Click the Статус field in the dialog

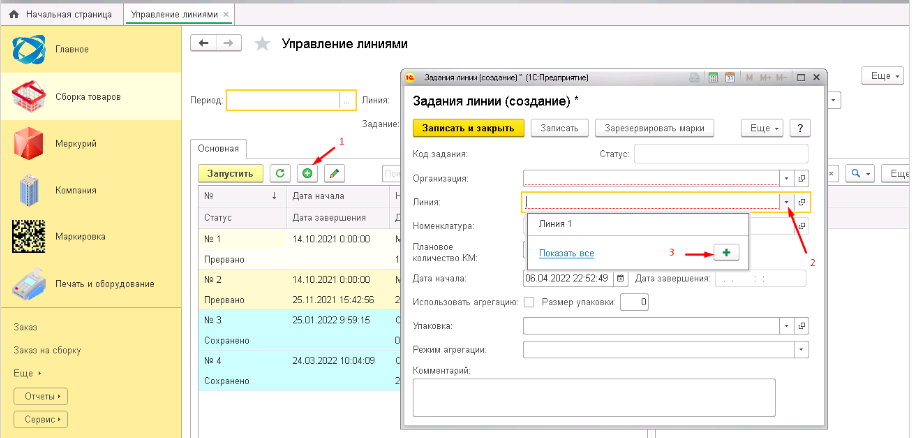[721, 154]
